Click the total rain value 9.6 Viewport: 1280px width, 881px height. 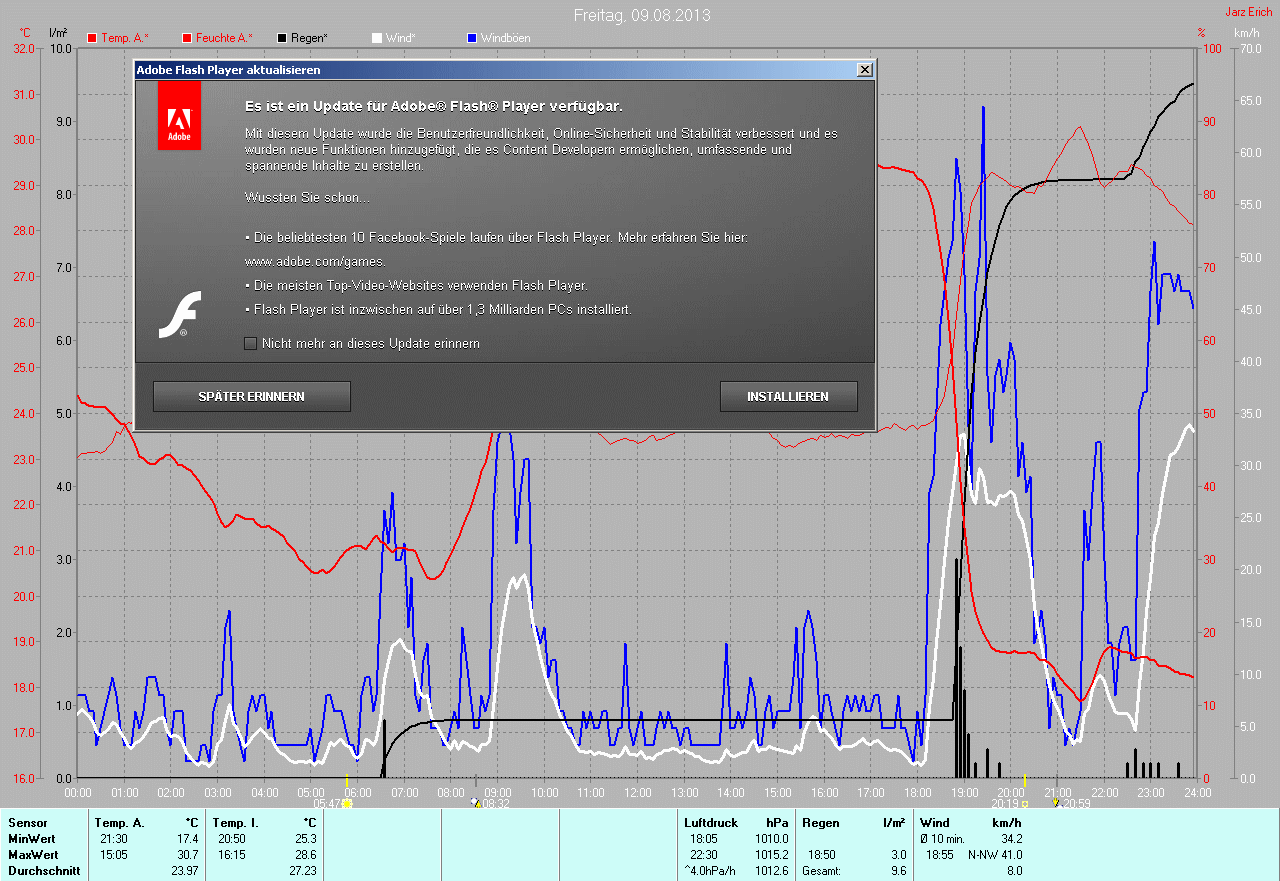point(897,870)
